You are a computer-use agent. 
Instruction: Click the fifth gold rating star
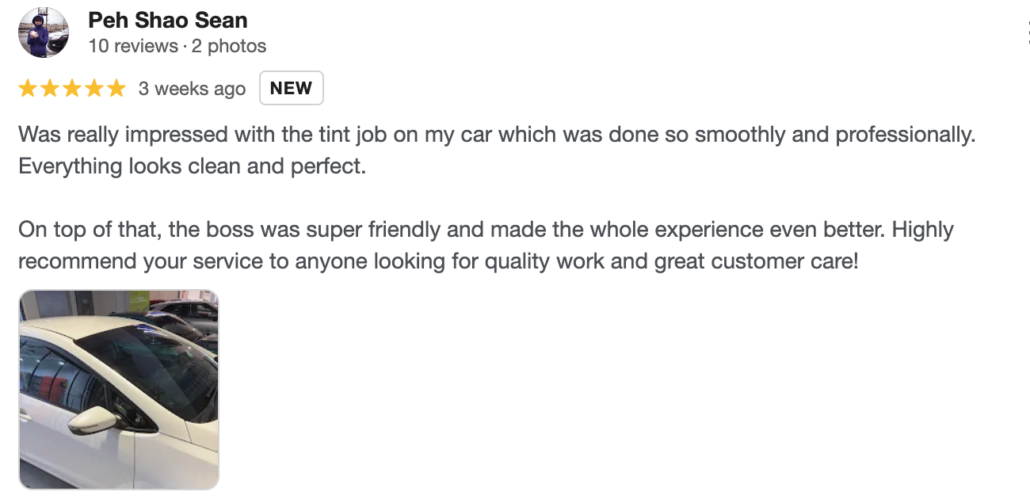[x=116, y=88]
